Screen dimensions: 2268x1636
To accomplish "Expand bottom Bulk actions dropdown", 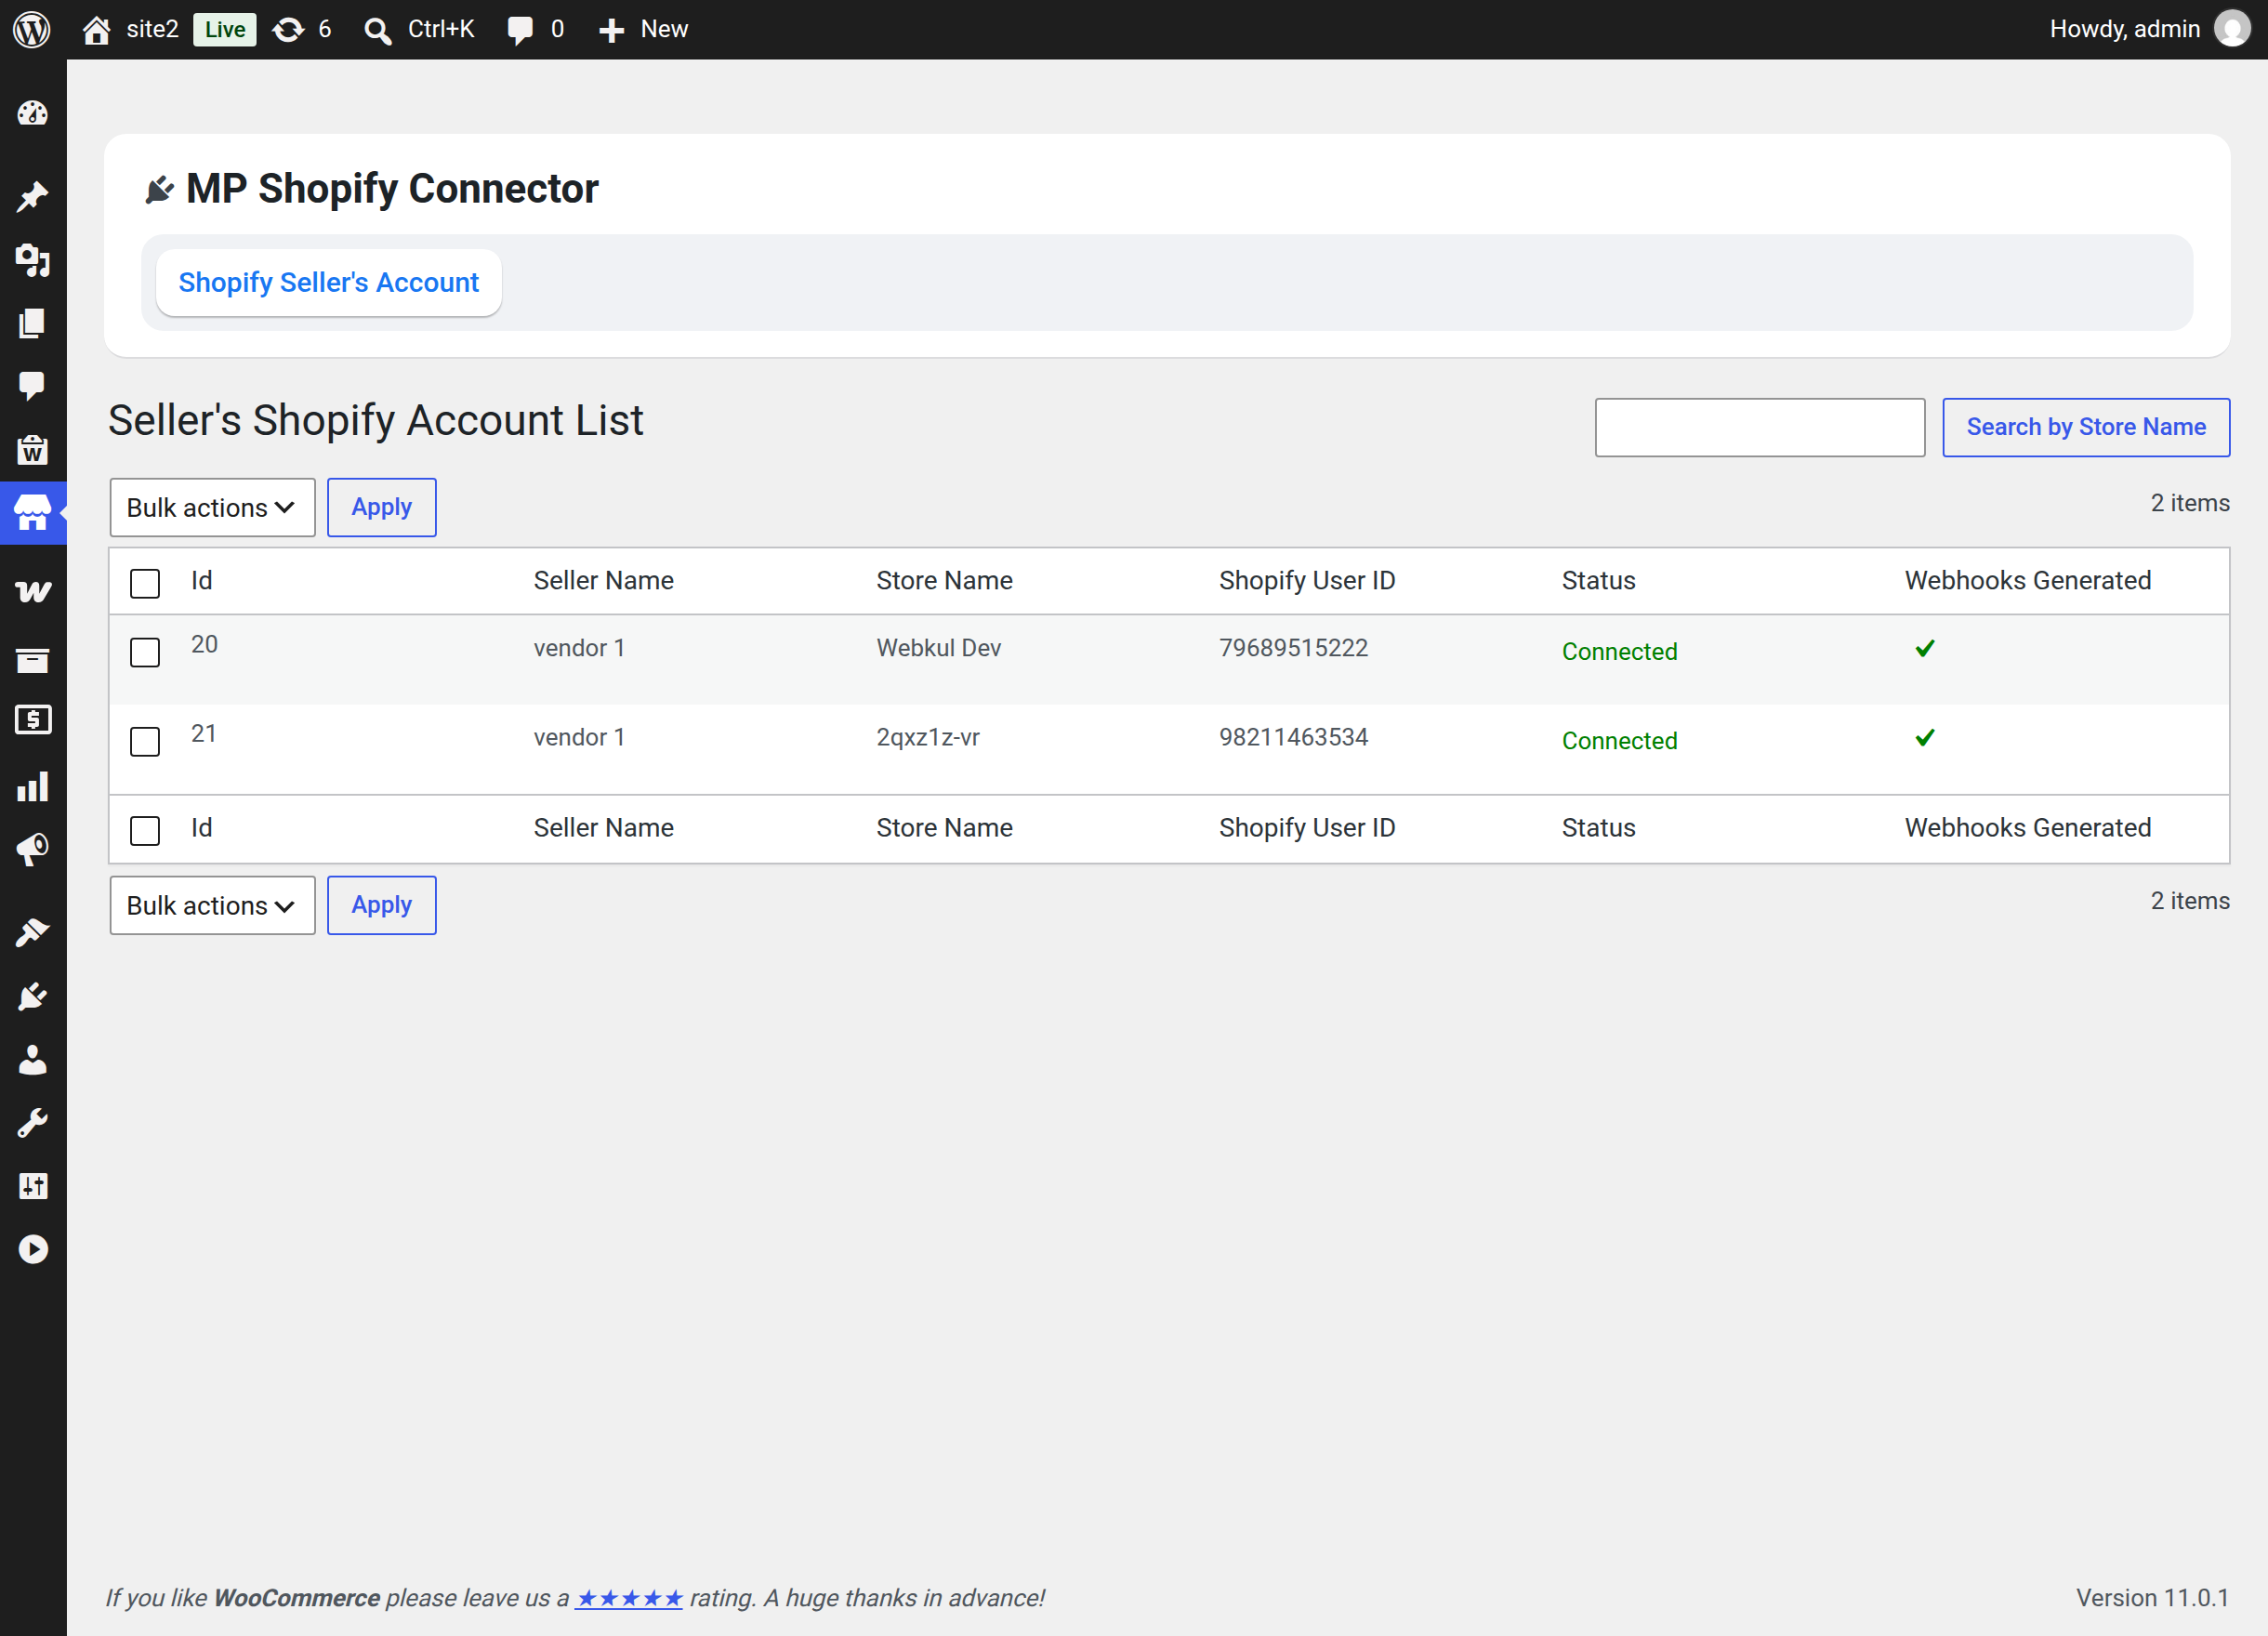I will click(x=212, y=906).
